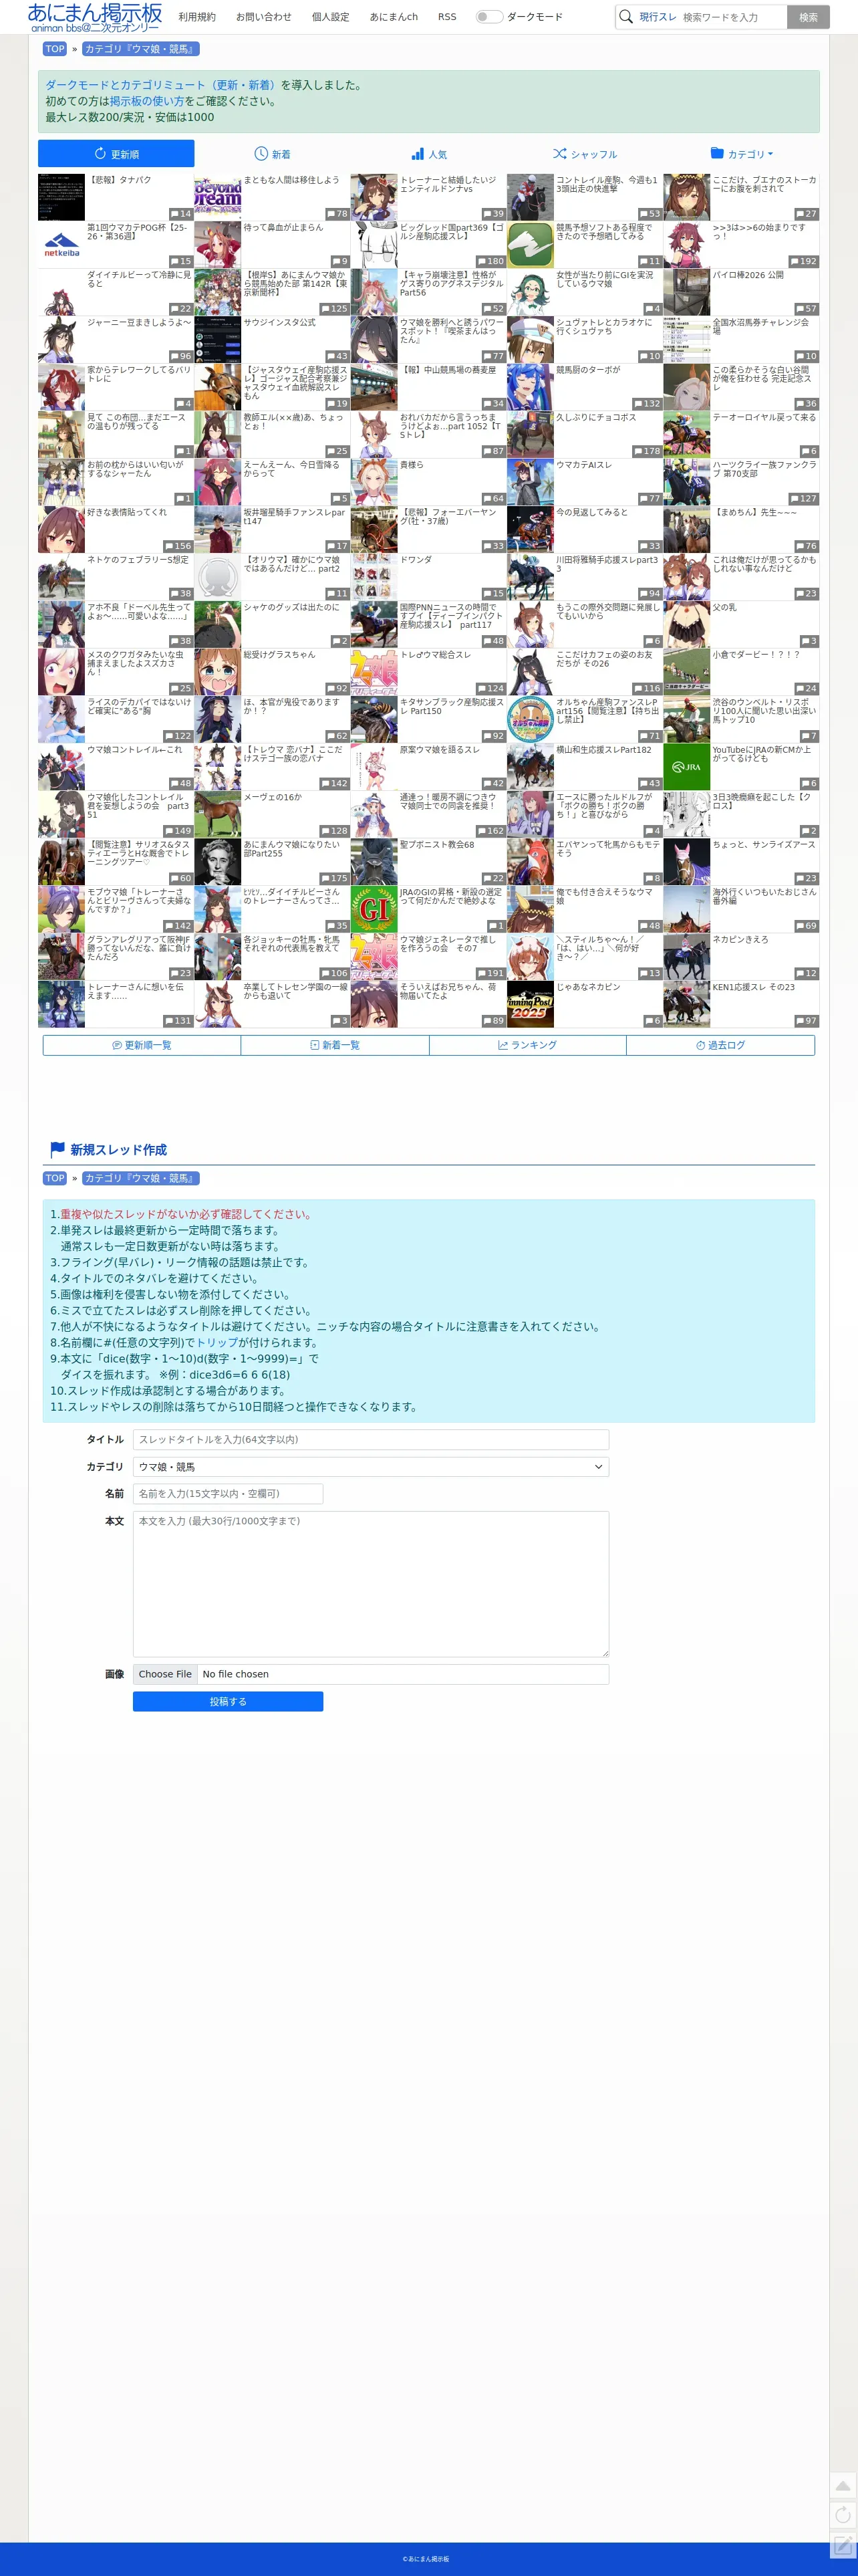858x2576 pixels.
Task: Click TOP breadcrumb under 新規スレッド作成
Action: pos(55,1178)
